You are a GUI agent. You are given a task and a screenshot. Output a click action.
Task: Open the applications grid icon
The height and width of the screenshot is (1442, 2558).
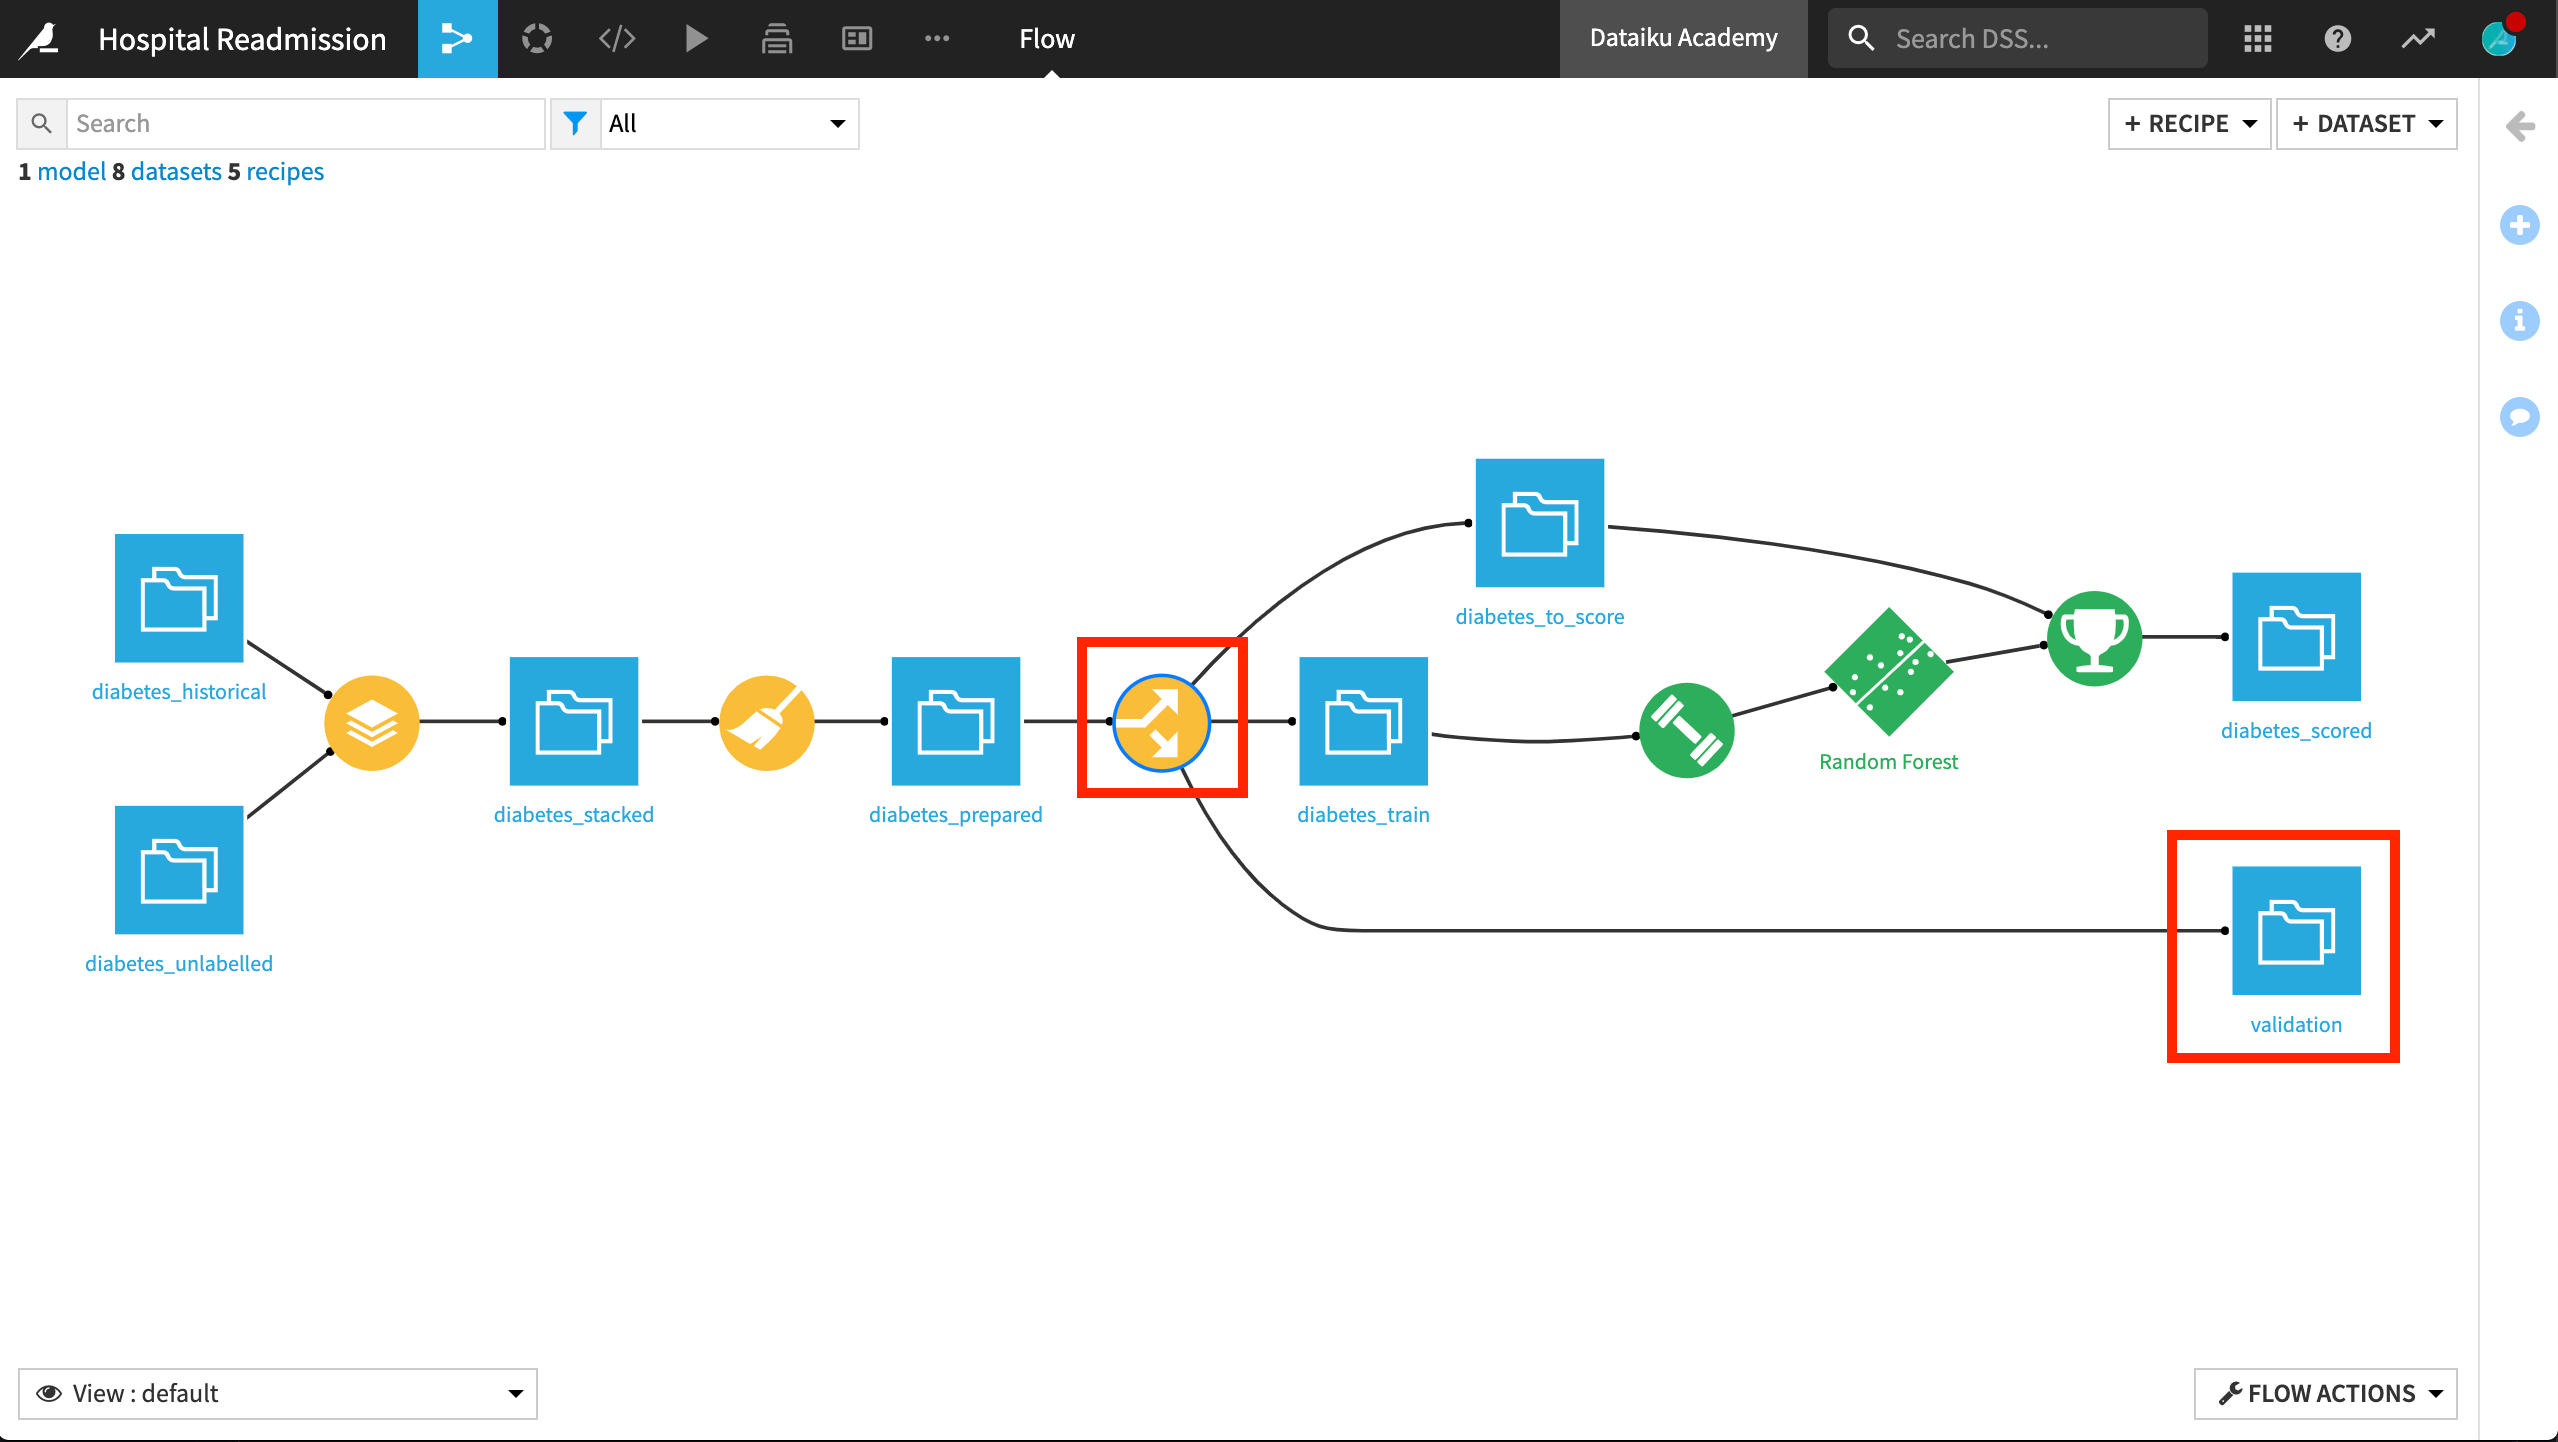[x=2258, y=39]
